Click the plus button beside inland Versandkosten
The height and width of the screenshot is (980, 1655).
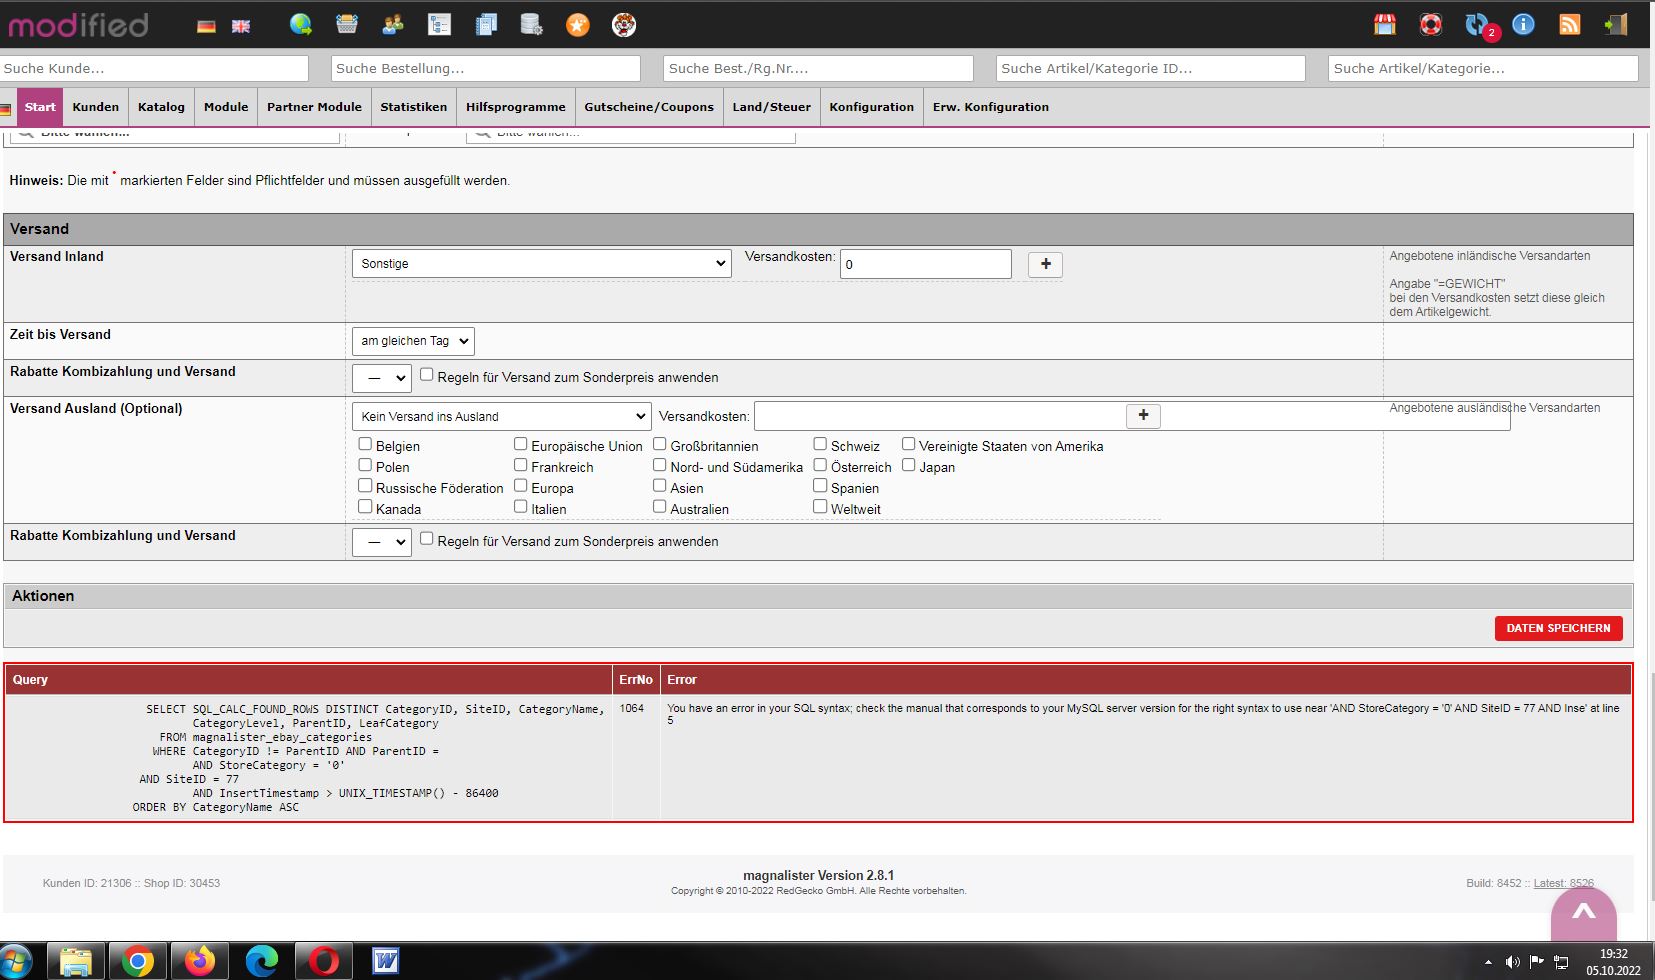click(1045, 264)
